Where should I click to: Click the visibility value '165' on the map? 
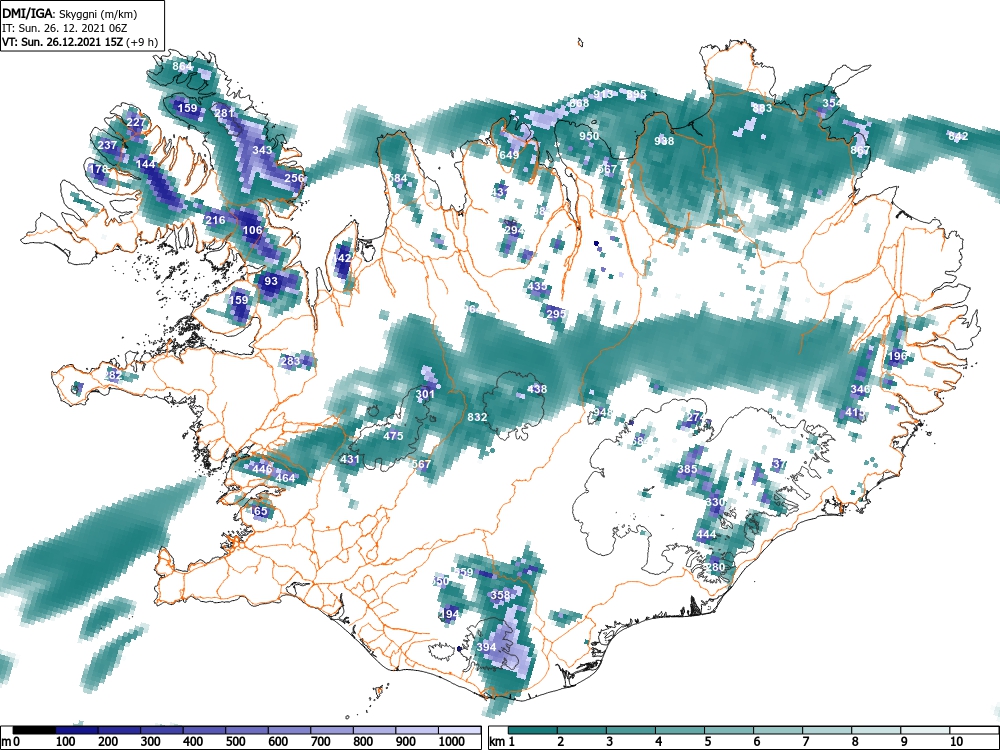pos(258,511)
